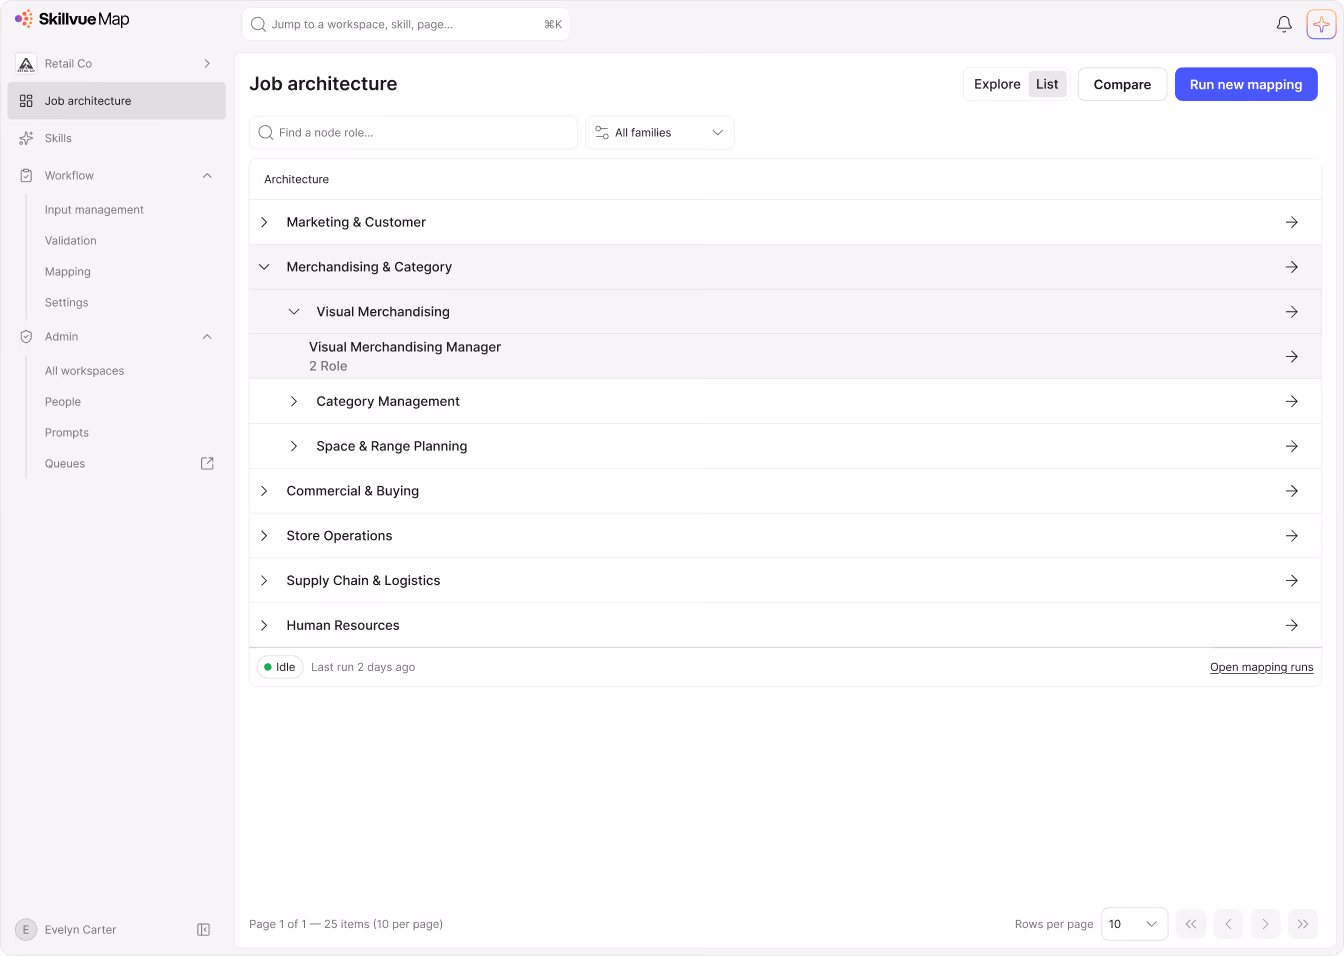Click the Architecture column header
This screenshot has height=956, width=1344.
point(296,179)
